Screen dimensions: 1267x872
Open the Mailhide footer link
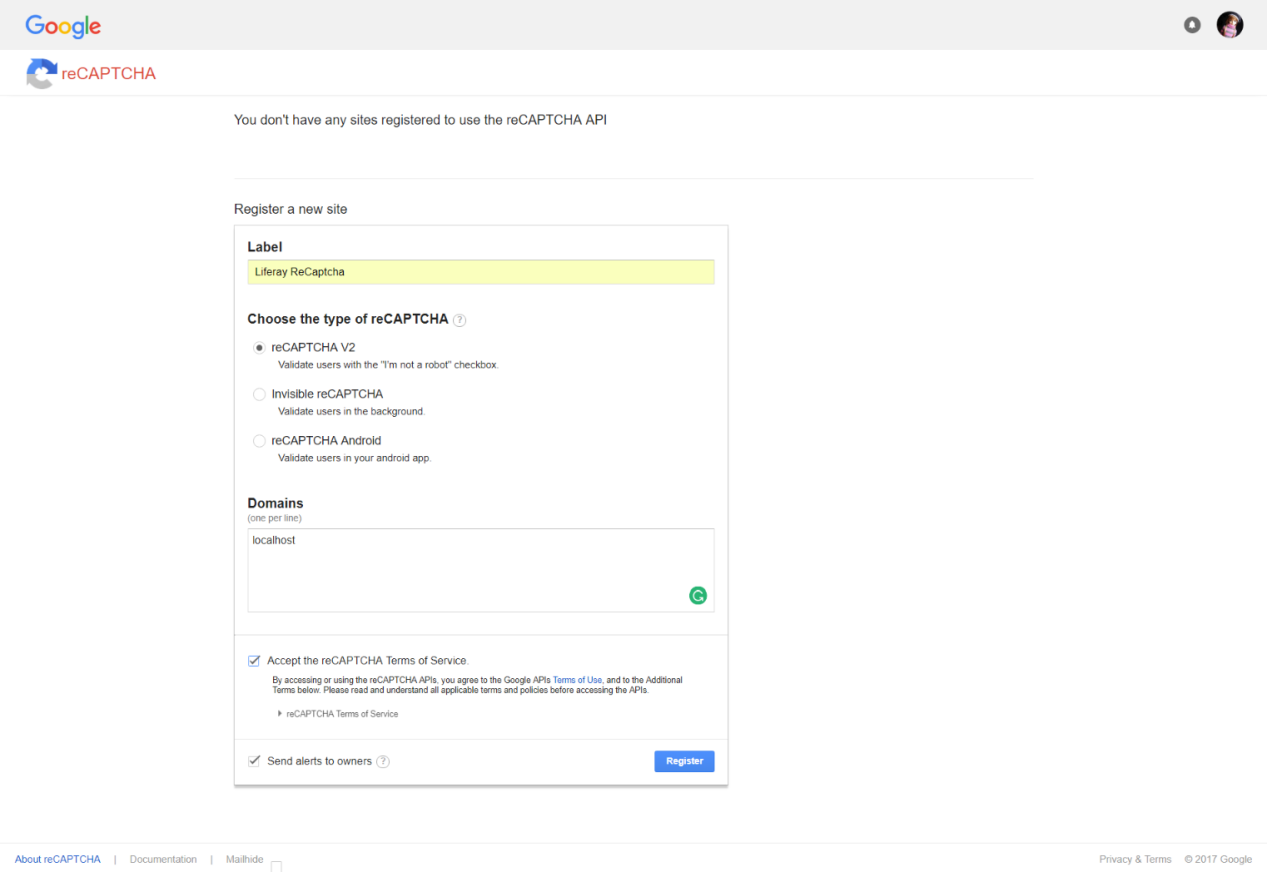(245, 859)
